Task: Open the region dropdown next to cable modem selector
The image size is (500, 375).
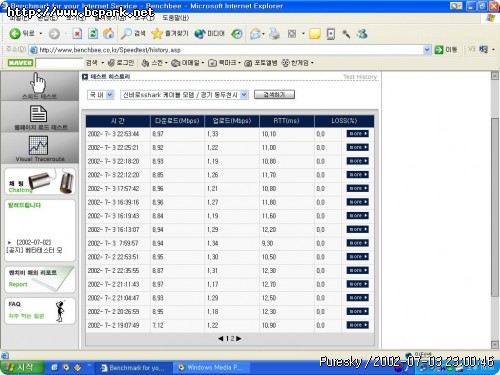Action: [x=101, y=95]
